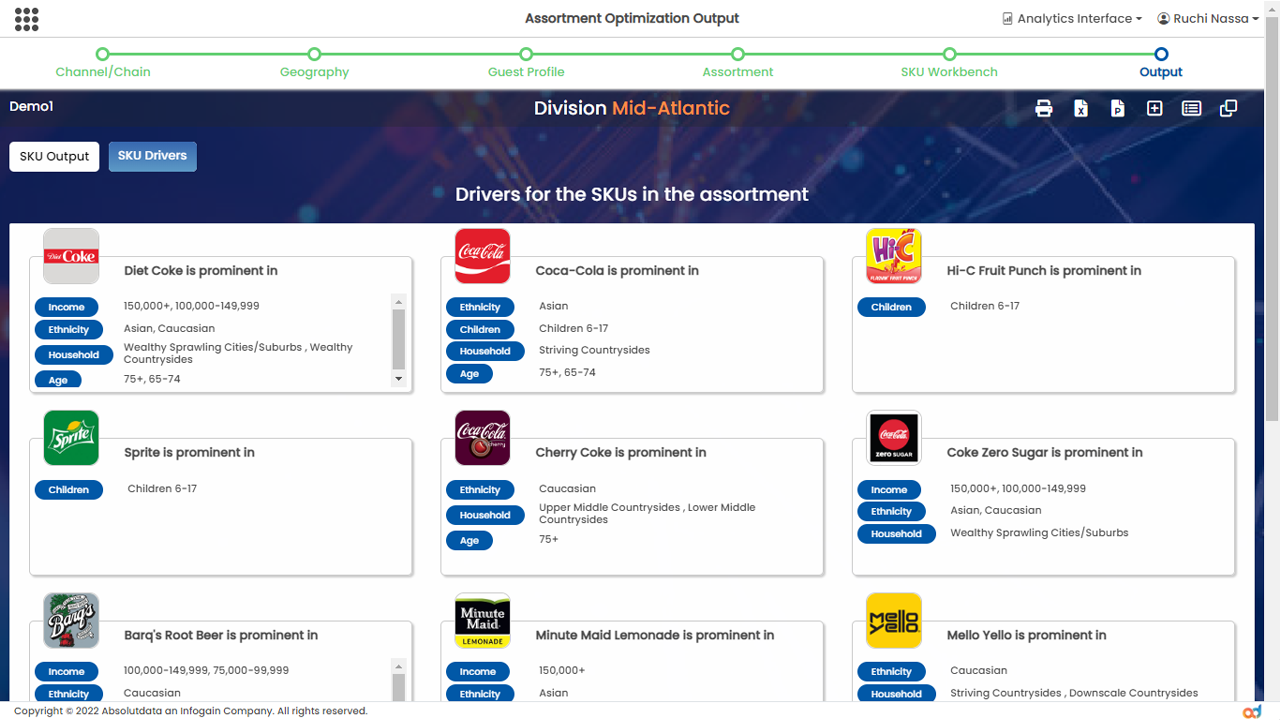Image resolution: width=1280 pixels, height=720 pixels.
Task: Click the Diet Coke card scrollbar thumb
Action: 399,340
